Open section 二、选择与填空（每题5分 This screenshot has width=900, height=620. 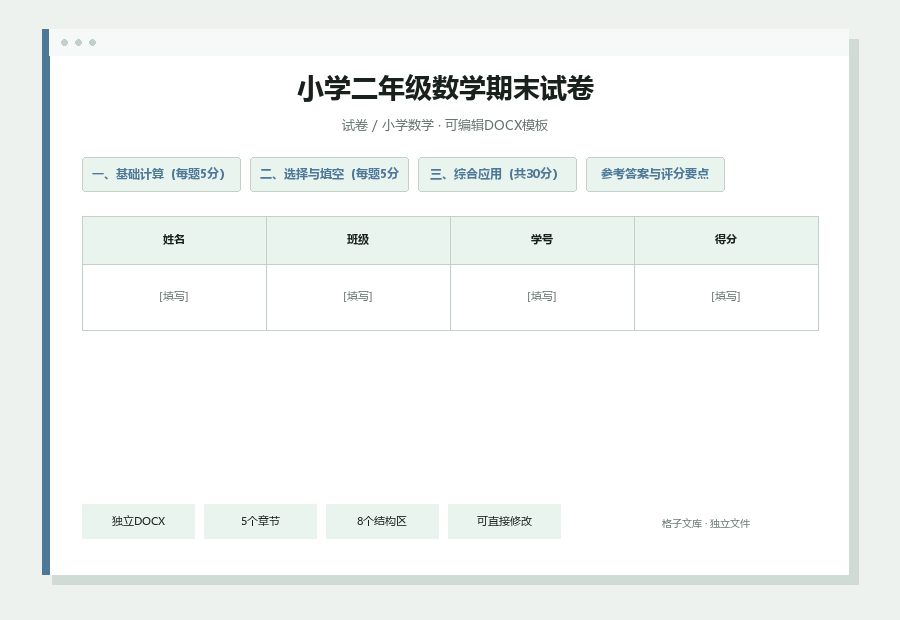329,175
